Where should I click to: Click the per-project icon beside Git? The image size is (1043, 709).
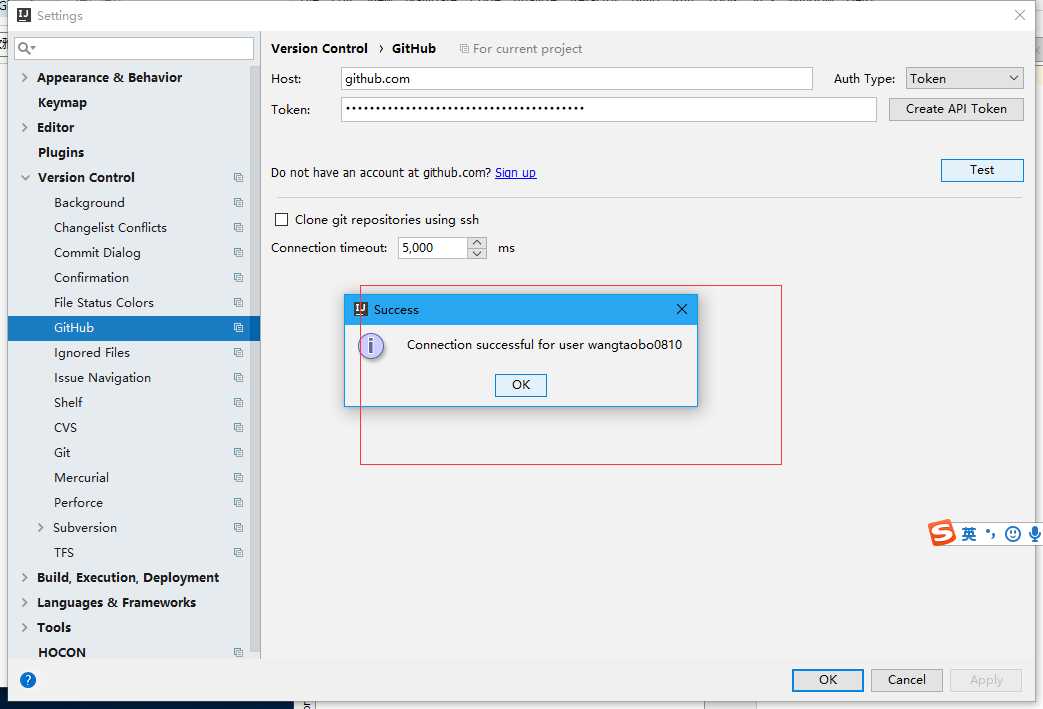(x=238, y=453)
